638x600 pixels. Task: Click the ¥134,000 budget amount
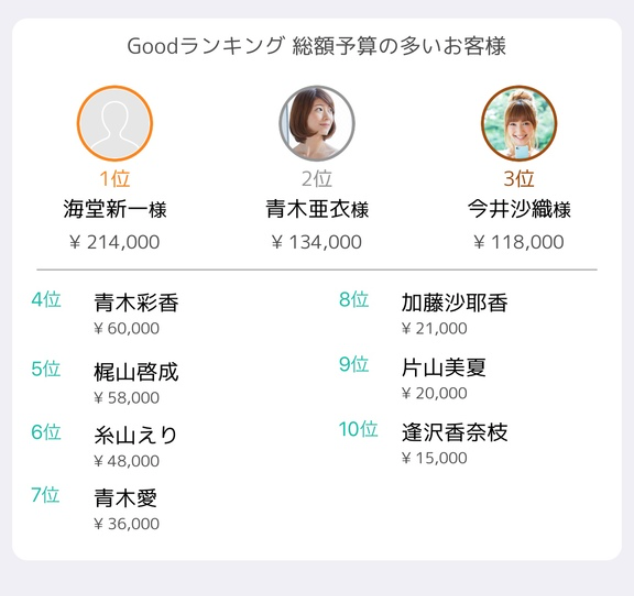[316, 242]
